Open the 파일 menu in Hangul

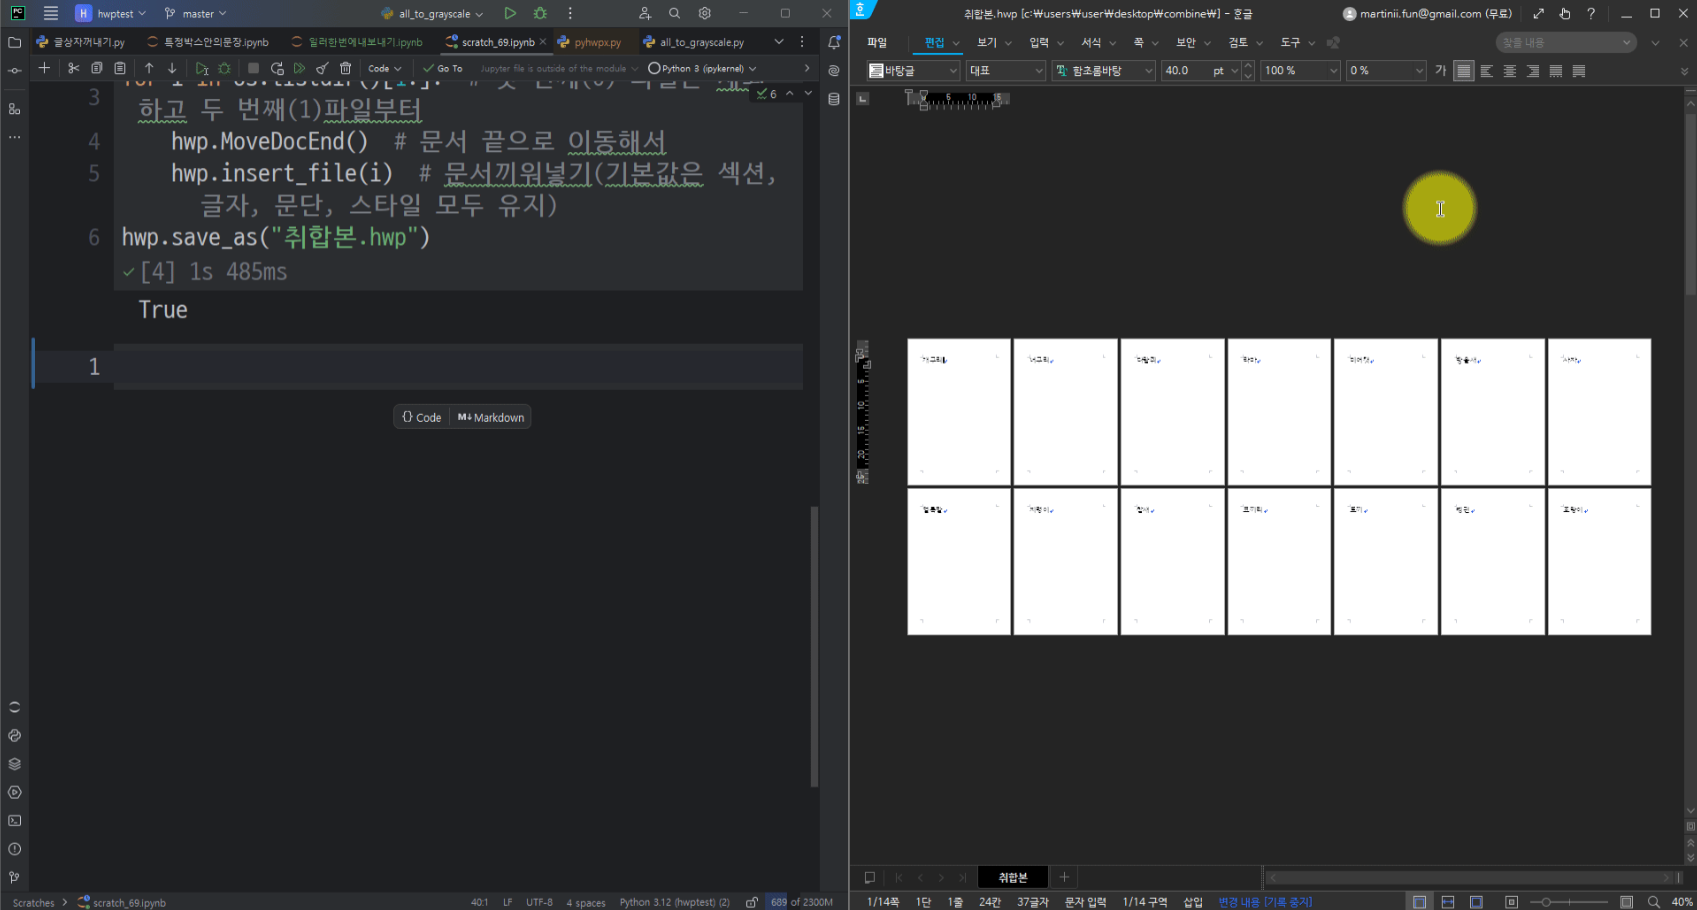point(877,43)
